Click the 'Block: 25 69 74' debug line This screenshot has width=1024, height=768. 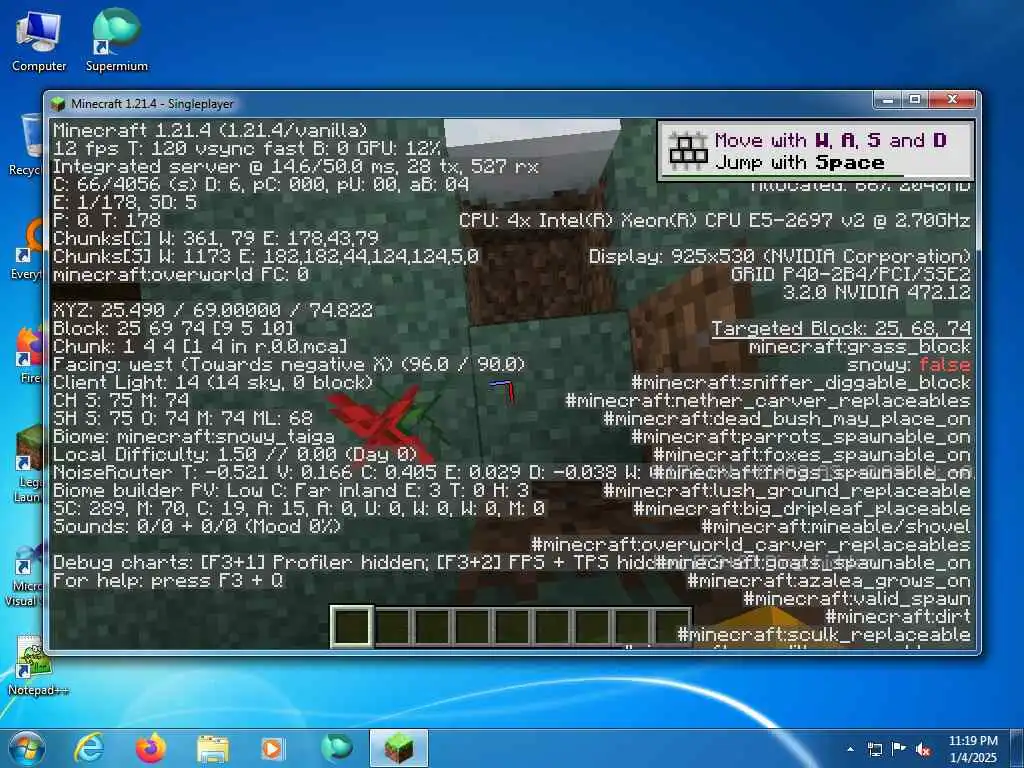[x=173, y=328]
